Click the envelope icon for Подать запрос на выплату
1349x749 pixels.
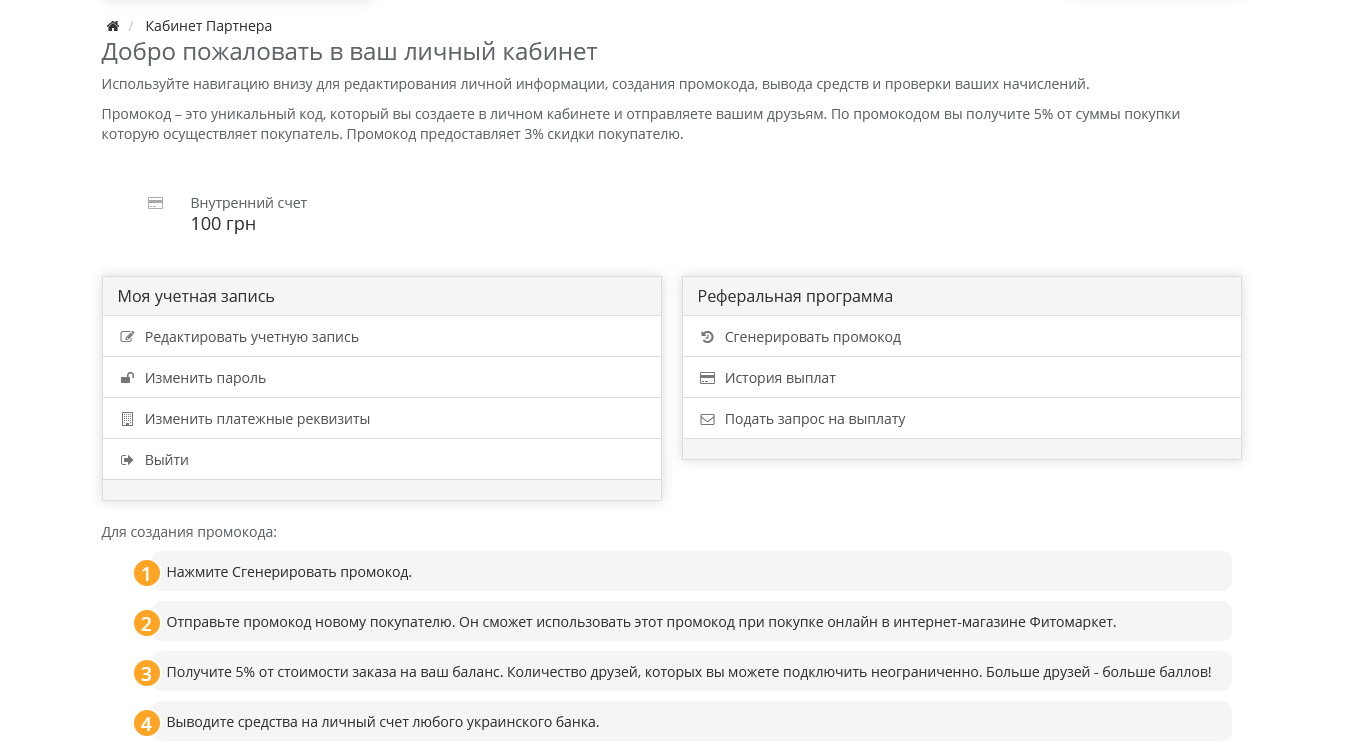(x=707, y=419)
